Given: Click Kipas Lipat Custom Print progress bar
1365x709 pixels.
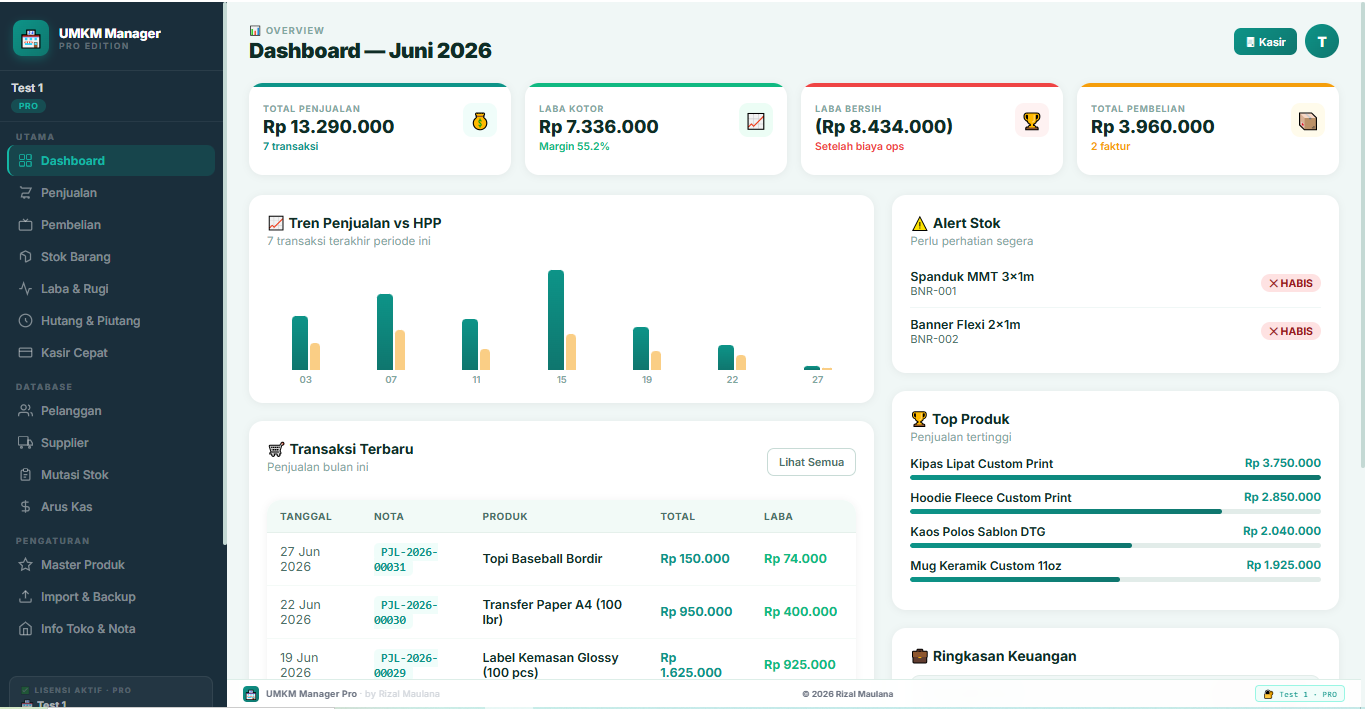Looking at the screenshot, I should (x=1115, y=478).
